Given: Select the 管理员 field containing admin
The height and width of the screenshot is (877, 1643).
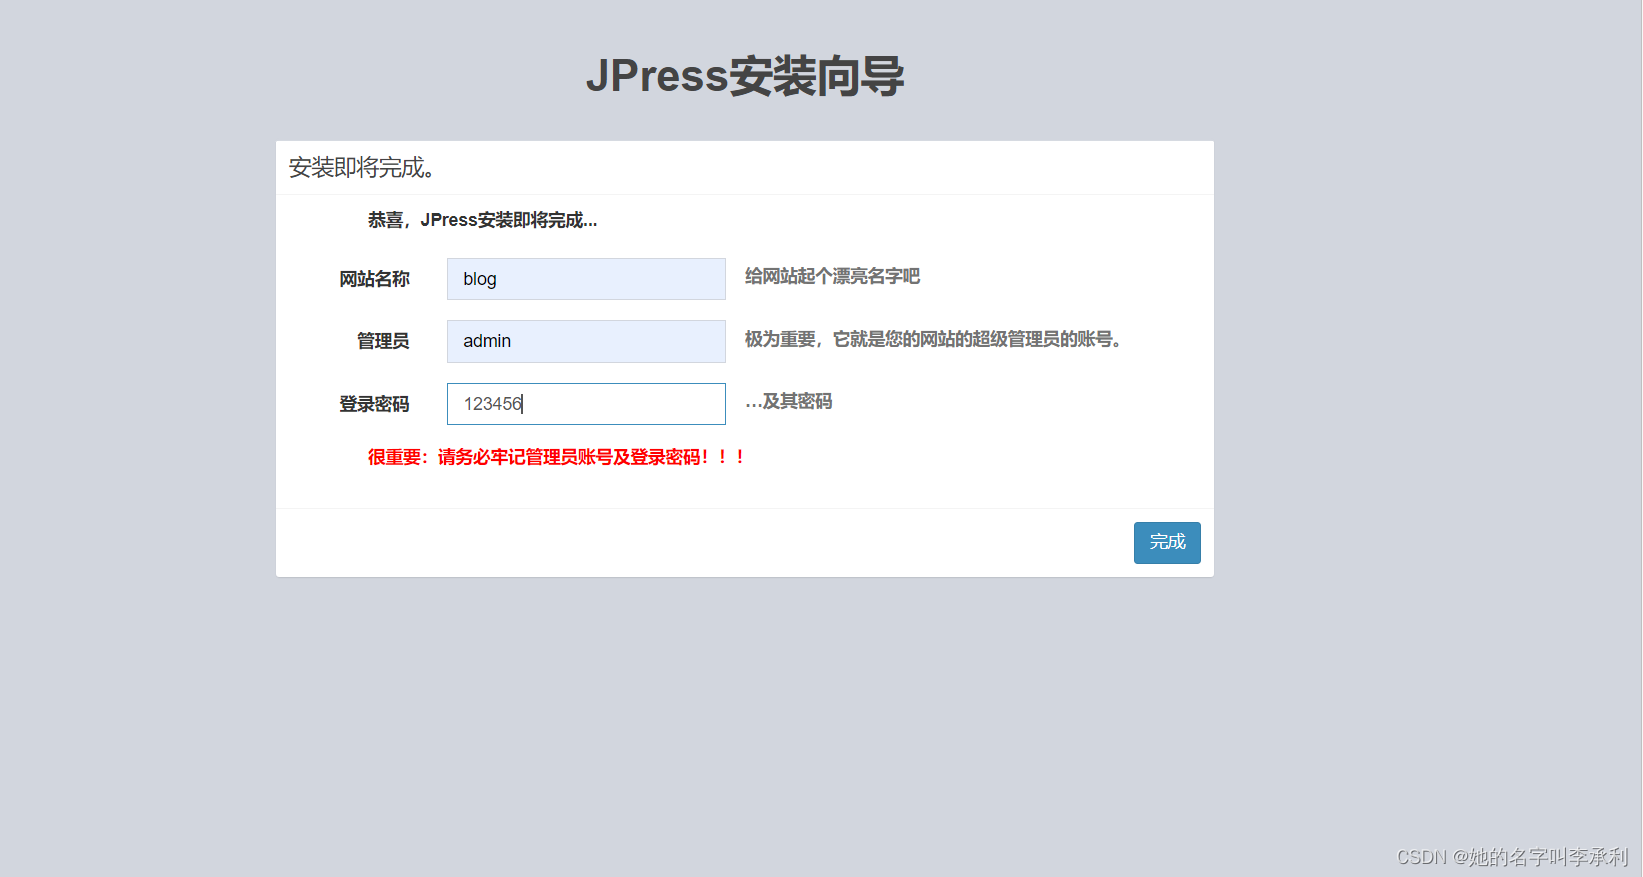Looking at the screenshot, I should pyautogui.click(x=586, y=341).
